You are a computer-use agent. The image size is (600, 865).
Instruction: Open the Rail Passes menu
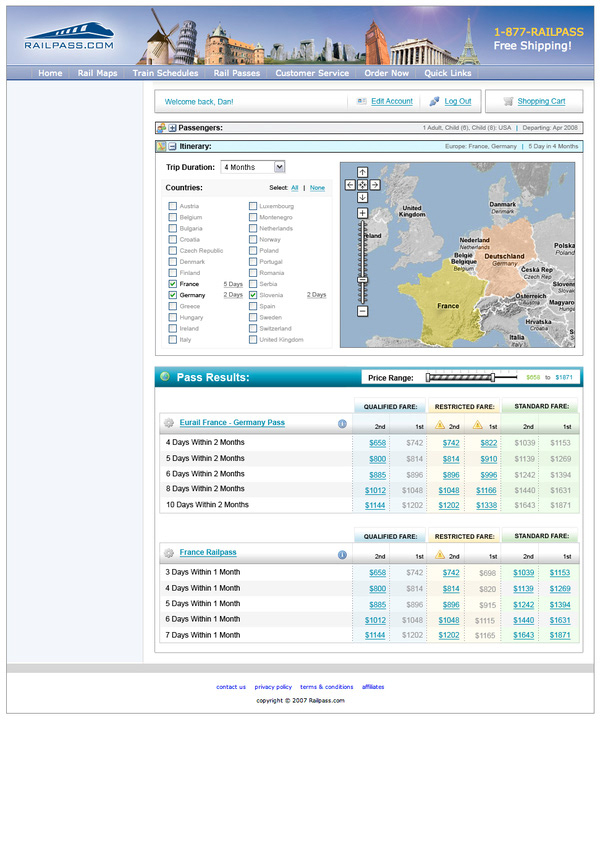[x=237, y=73]
